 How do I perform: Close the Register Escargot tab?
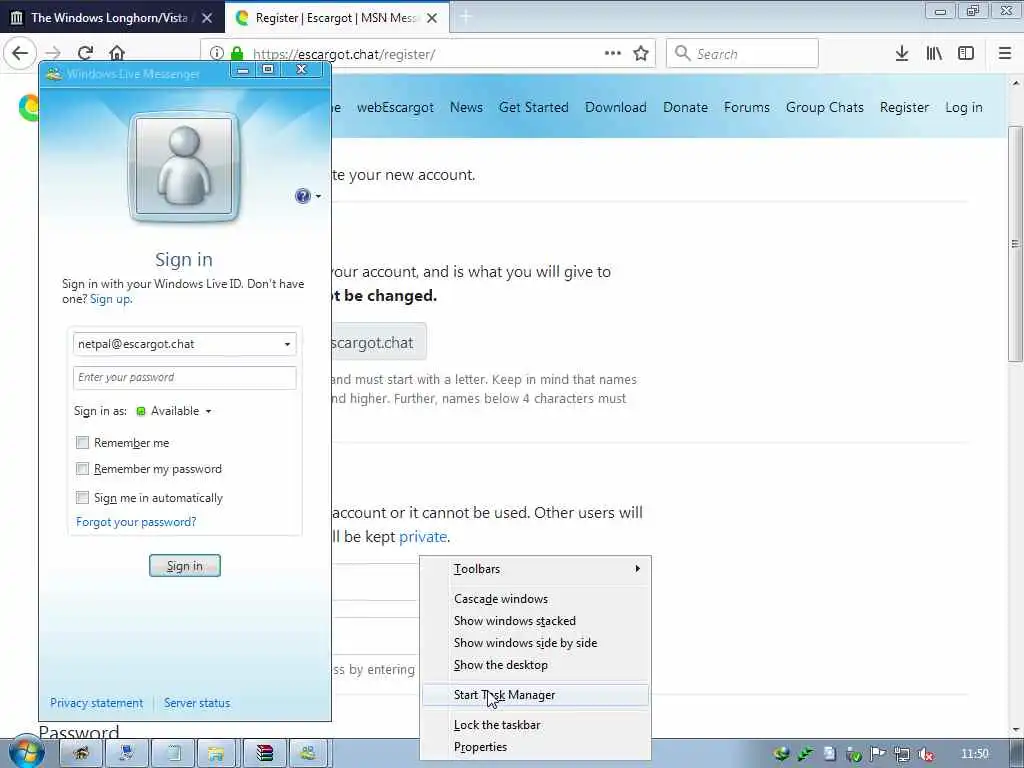[x=432, y=18]
